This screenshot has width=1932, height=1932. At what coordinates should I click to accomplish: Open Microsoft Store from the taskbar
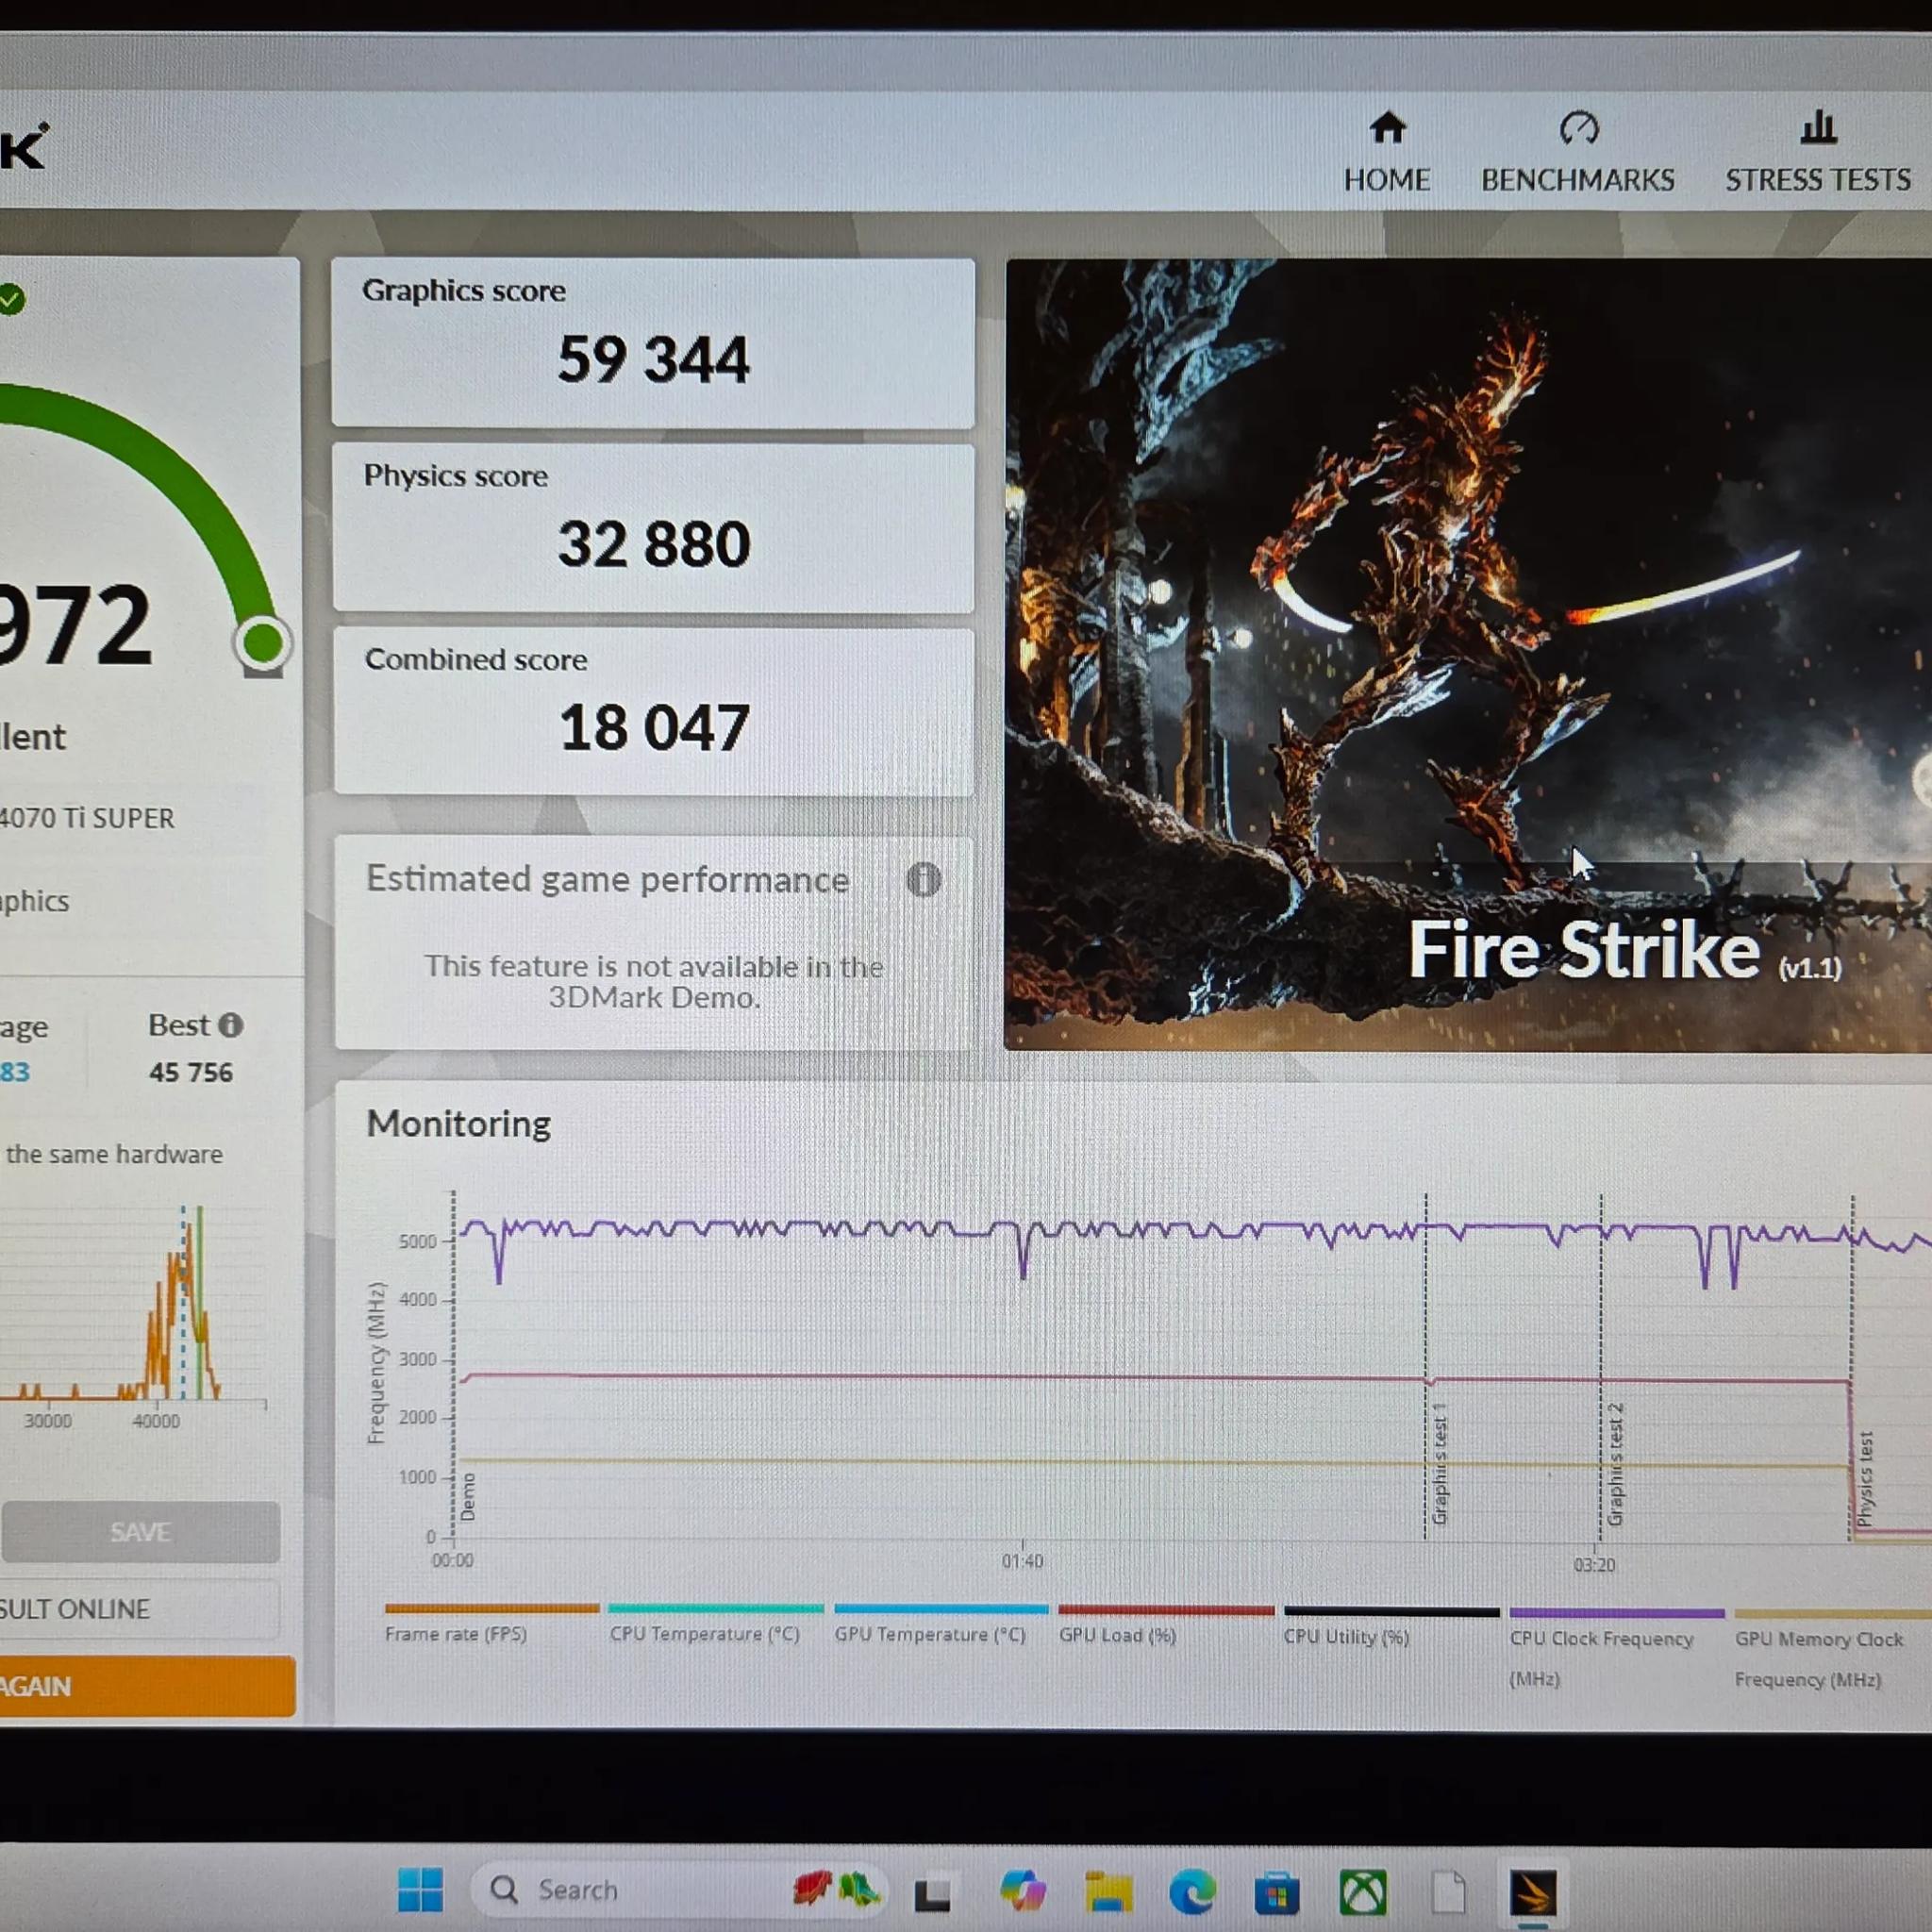(1277, 1892)
